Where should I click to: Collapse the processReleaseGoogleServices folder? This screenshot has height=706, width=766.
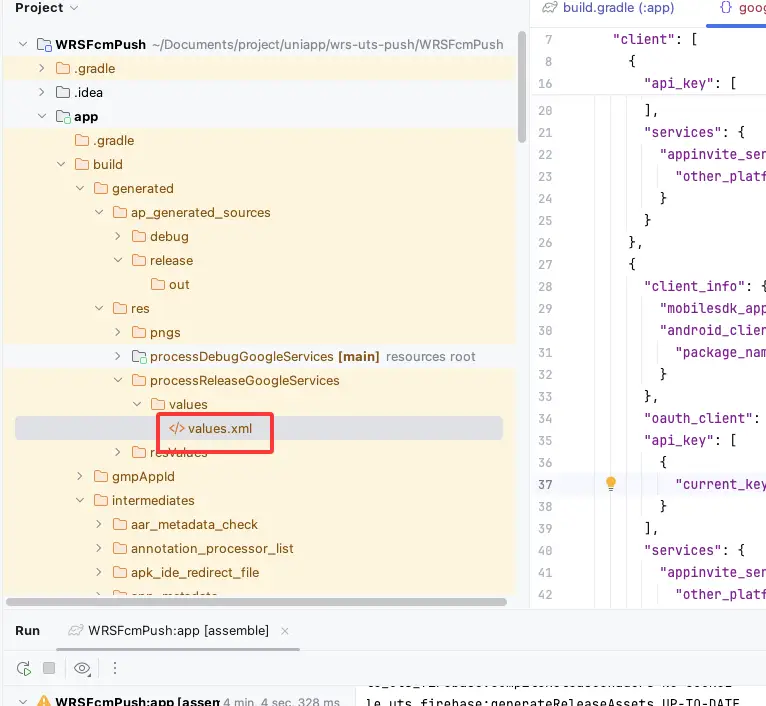(117, 381)
